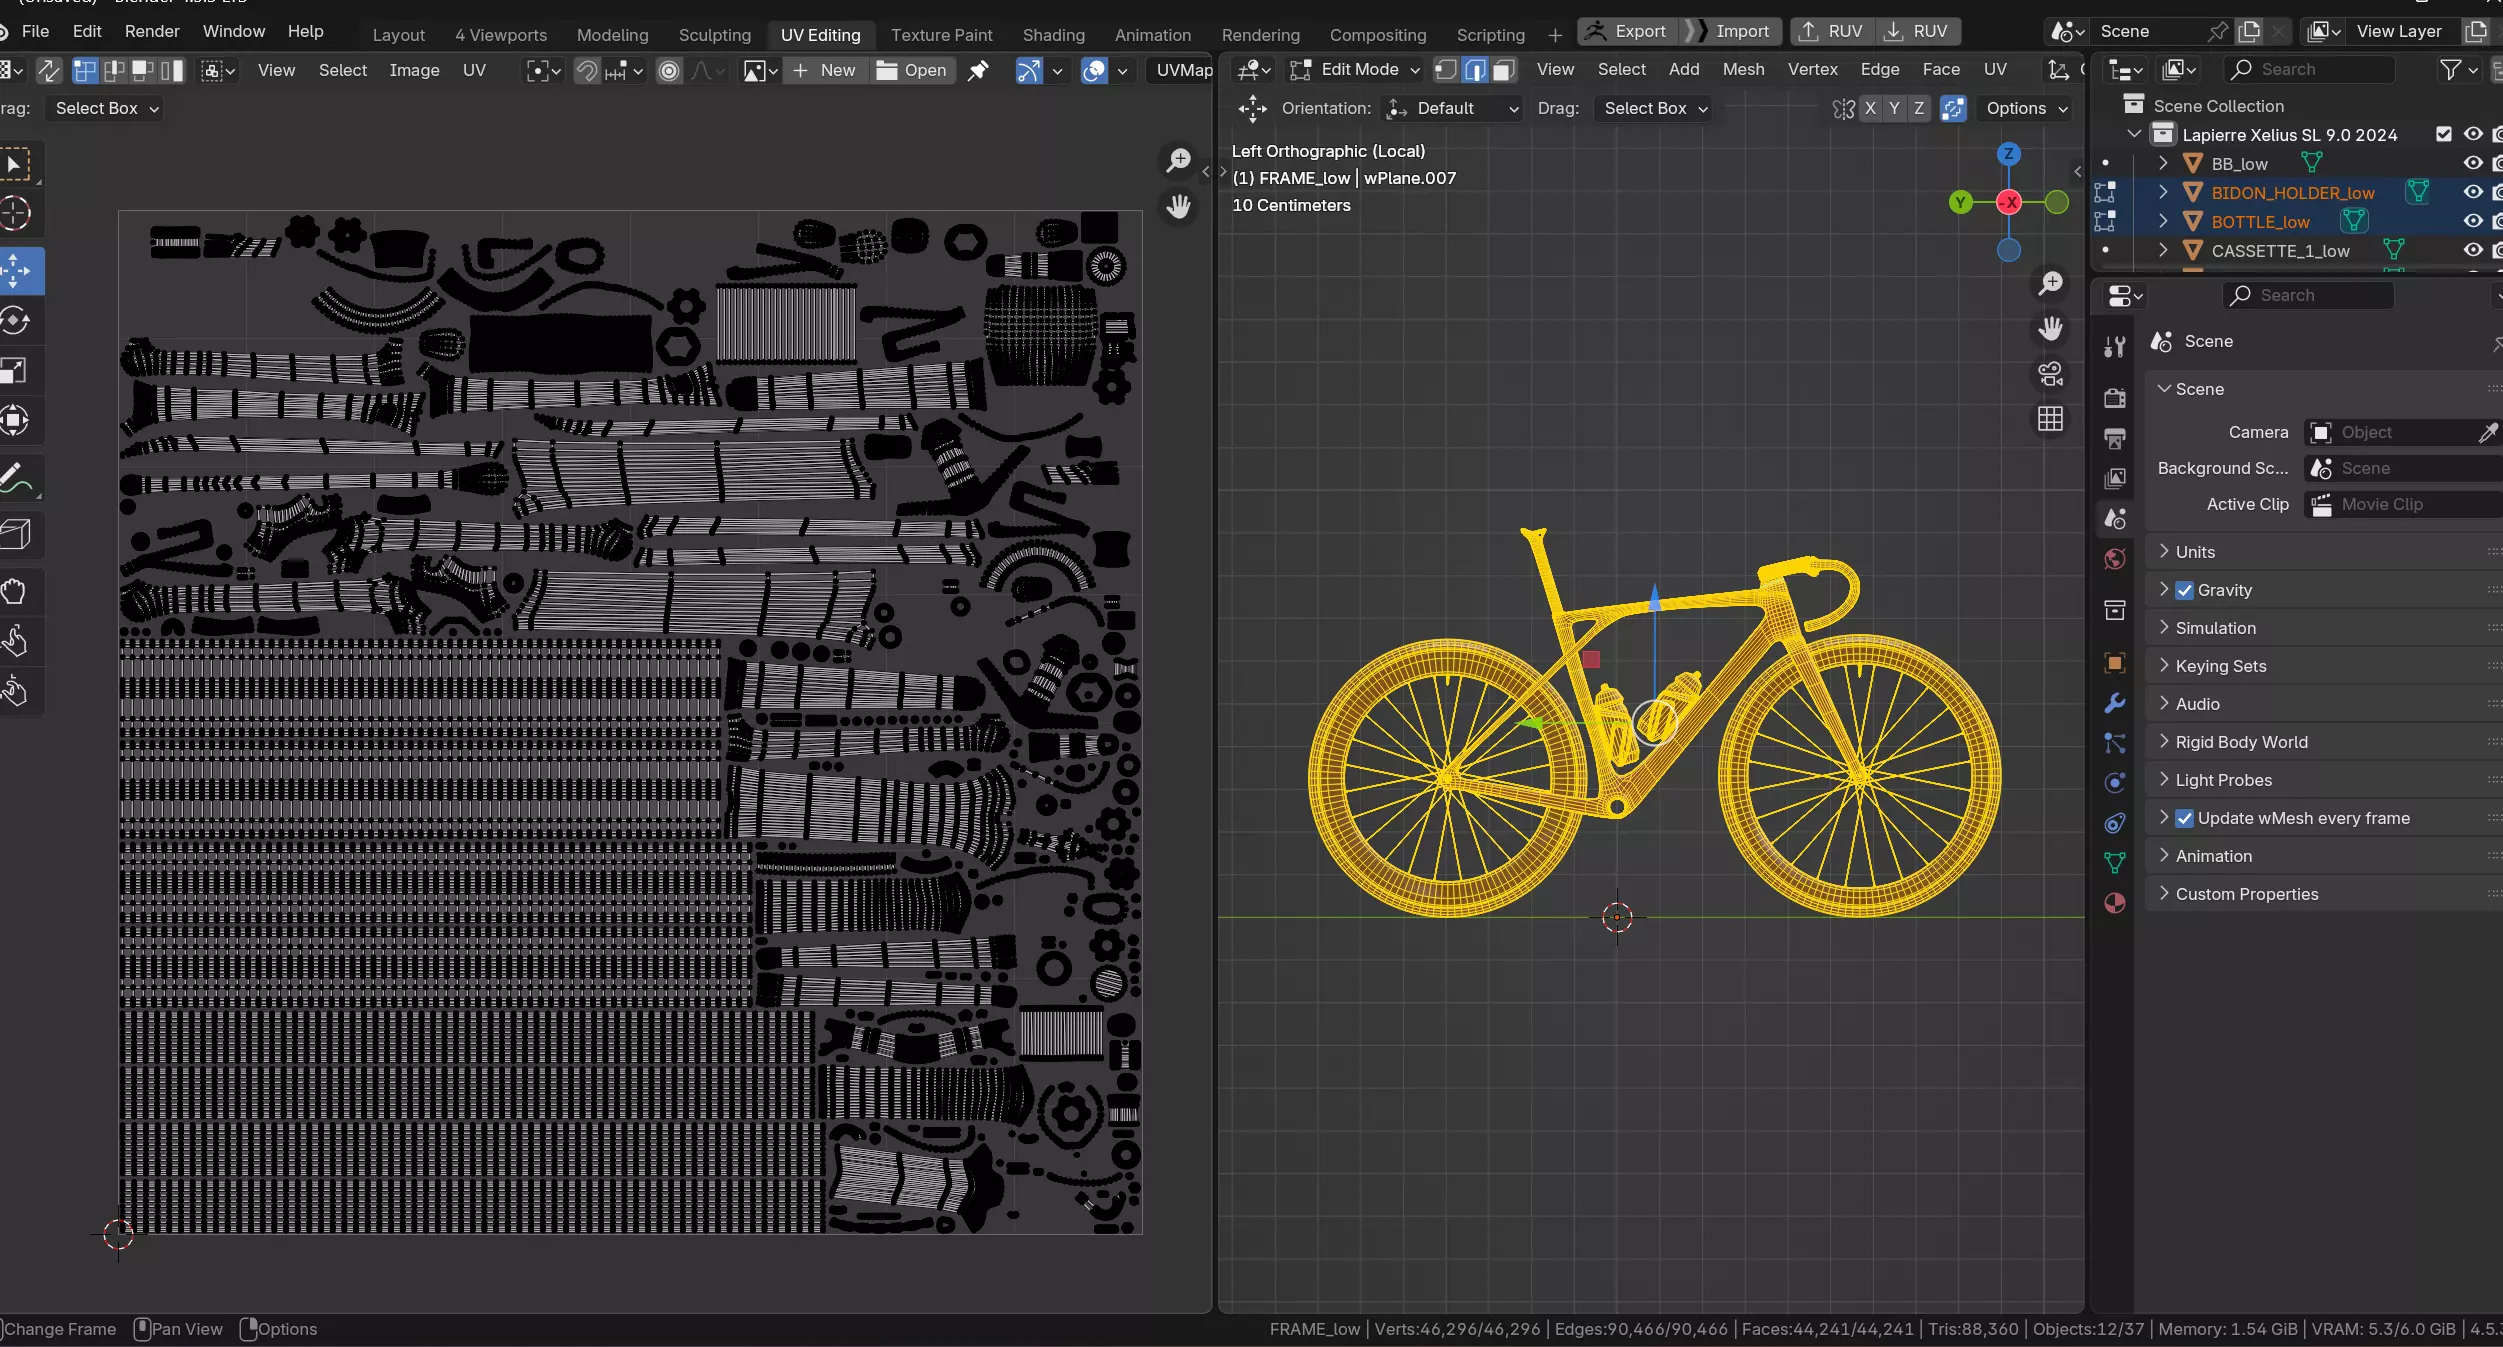Open Orientation Default dropdown
Screen dimensions: 2503x1347
(x=1452, y=108)
